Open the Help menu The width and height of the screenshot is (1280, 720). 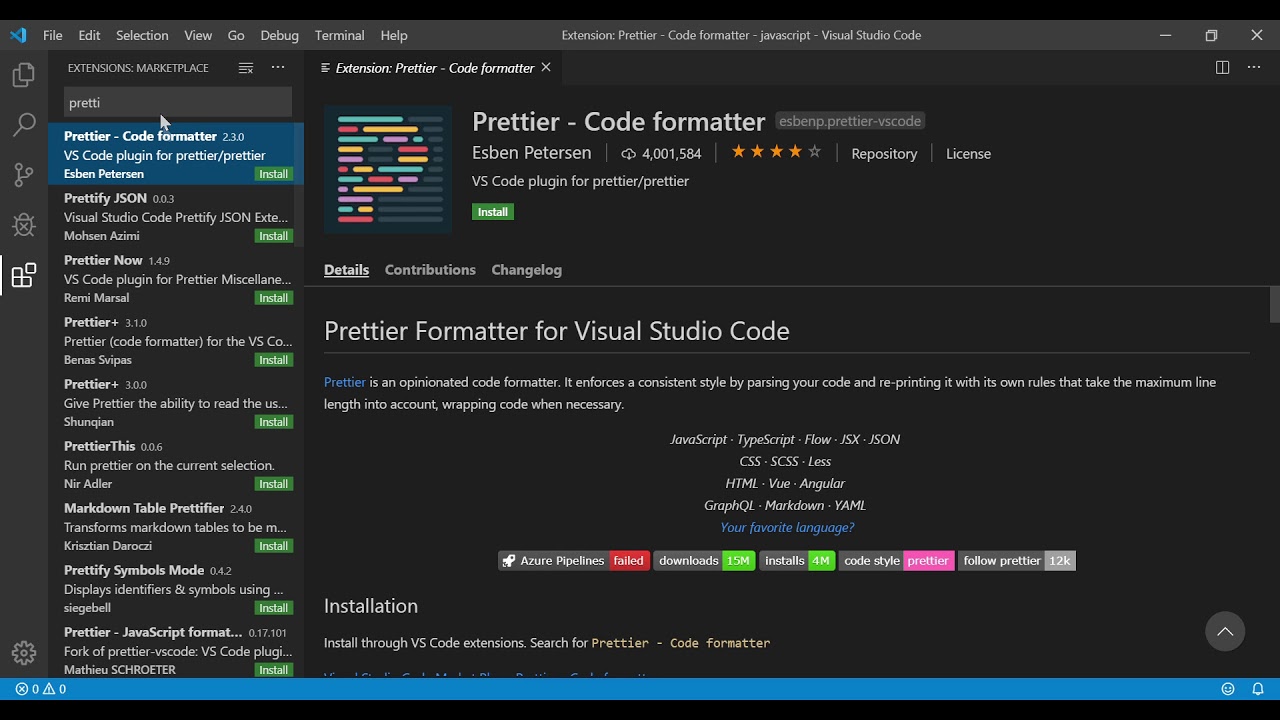[x=394, y=35]
